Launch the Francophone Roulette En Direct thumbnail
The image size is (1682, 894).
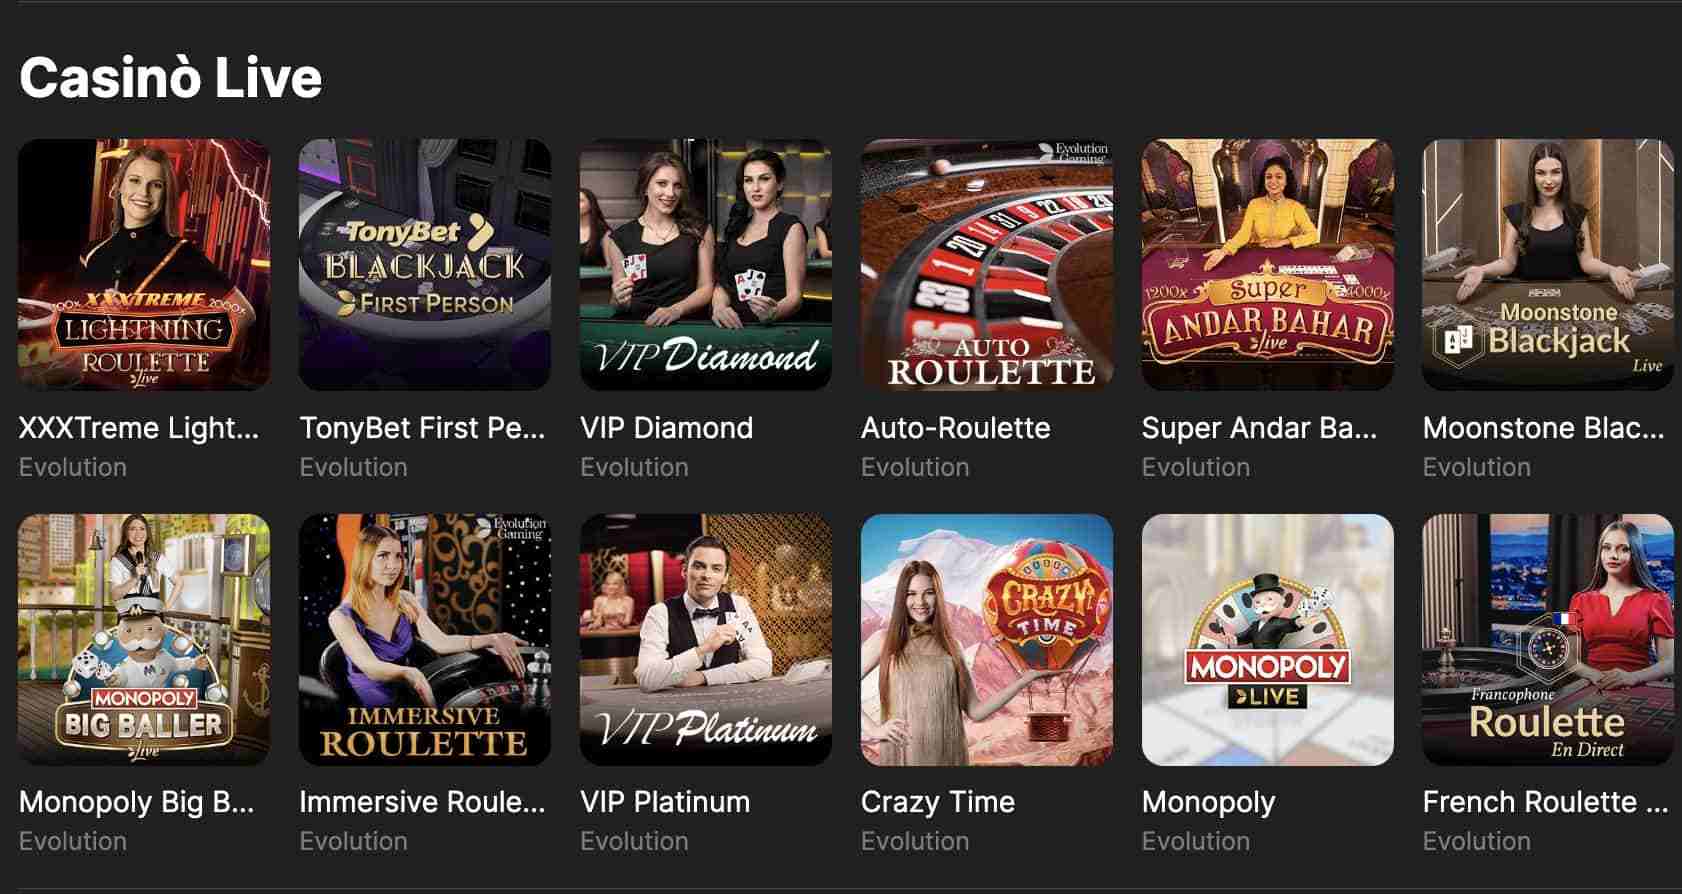pyautogui.click(x=1548, y=640)
